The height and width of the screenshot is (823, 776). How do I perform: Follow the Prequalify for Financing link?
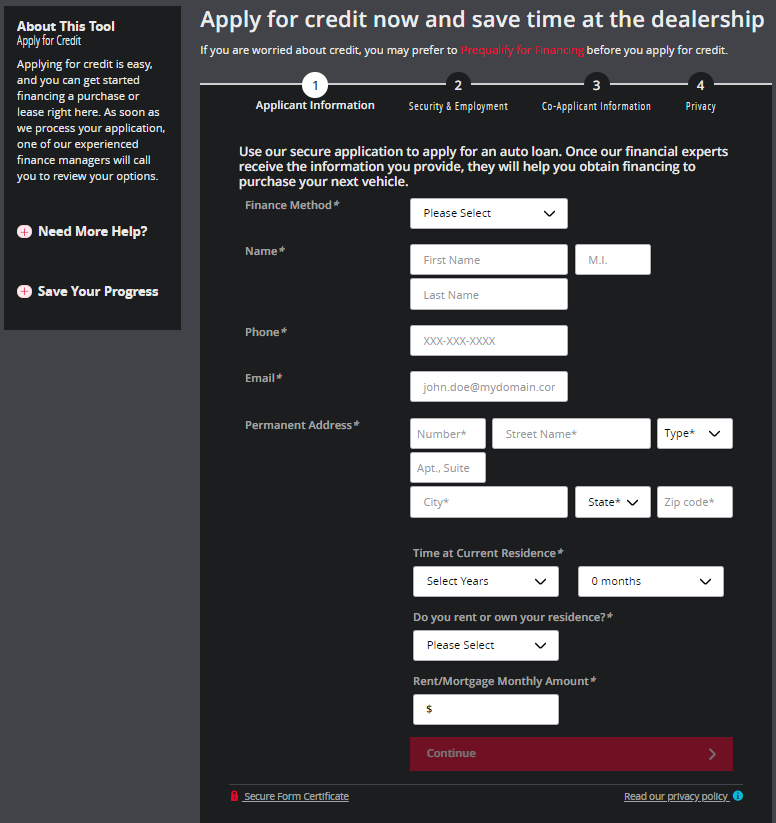pos(522,50)
